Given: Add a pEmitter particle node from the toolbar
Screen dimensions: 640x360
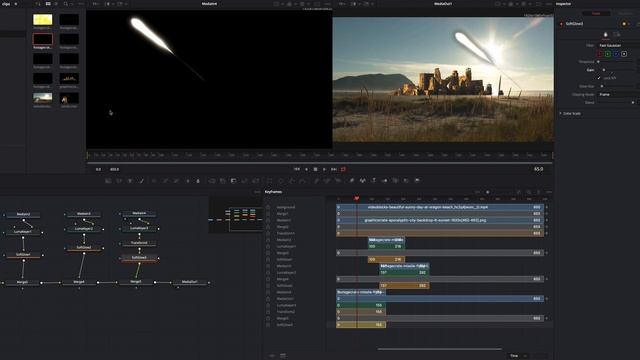Looking at the screenshot, I should coord(316,180).
